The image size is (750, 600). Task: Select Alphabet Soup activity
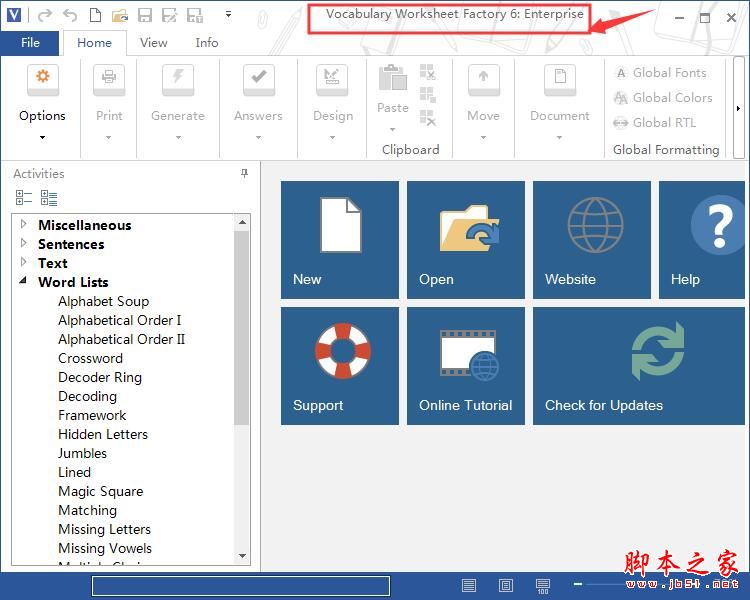coord(103,301)
